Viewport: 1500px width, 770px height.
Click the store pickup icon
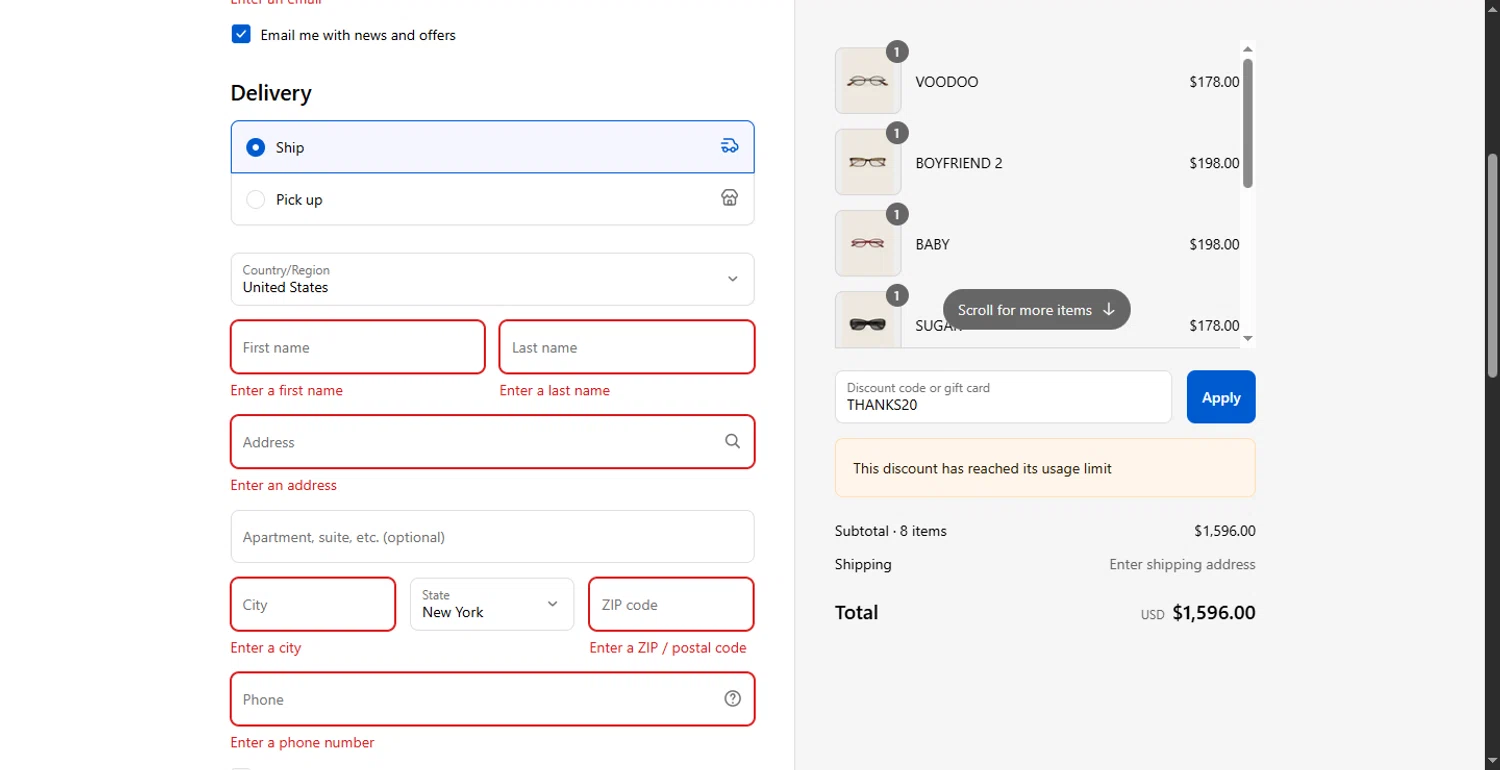click(730, 198)
